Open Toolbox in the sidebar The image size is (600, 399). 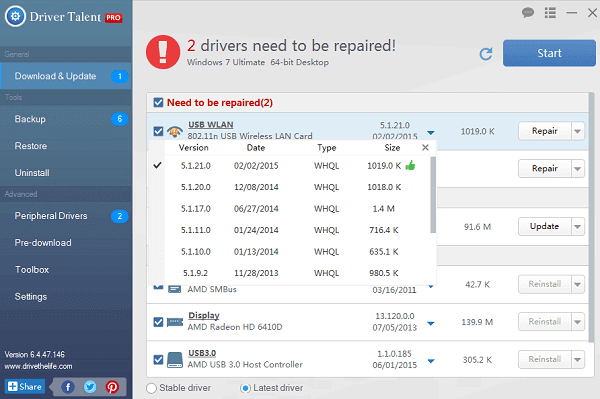coord(66,270)
